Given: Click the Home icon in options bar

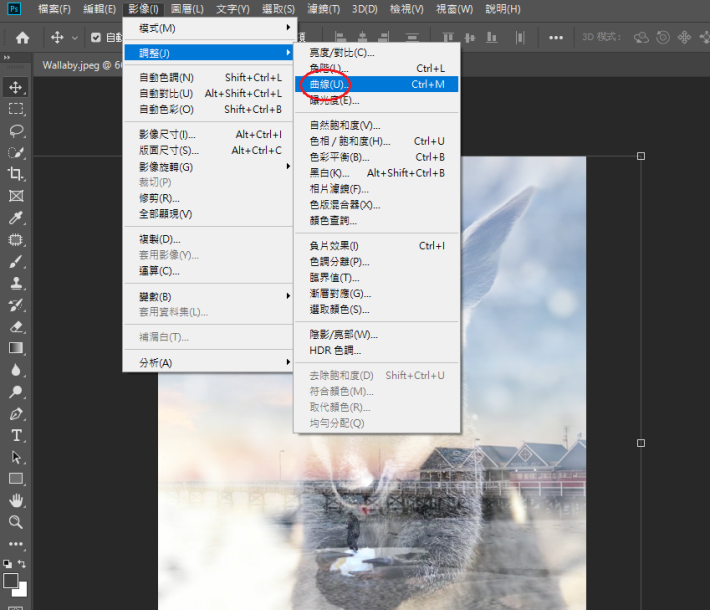Looking at the screenshot, I should [22, 38].
